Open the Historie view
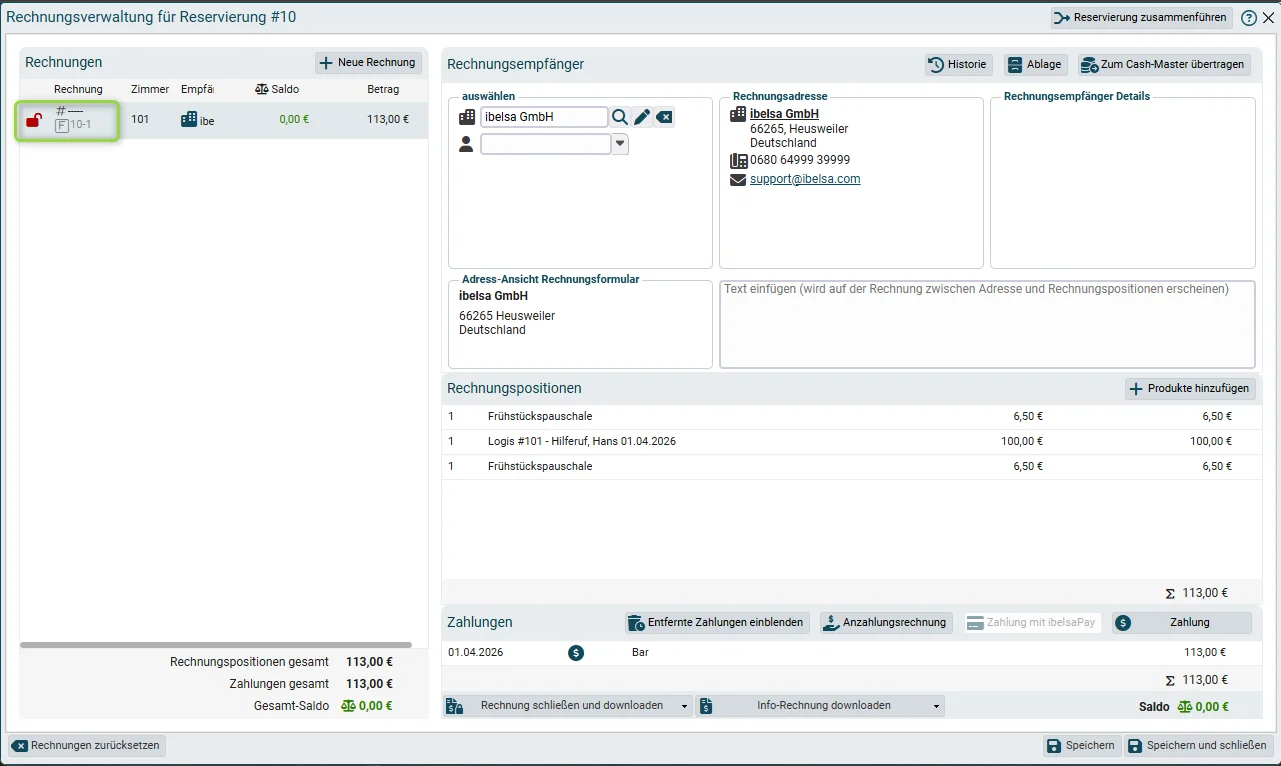Screen dimensions: 1281x766 (x=959, y=64)
